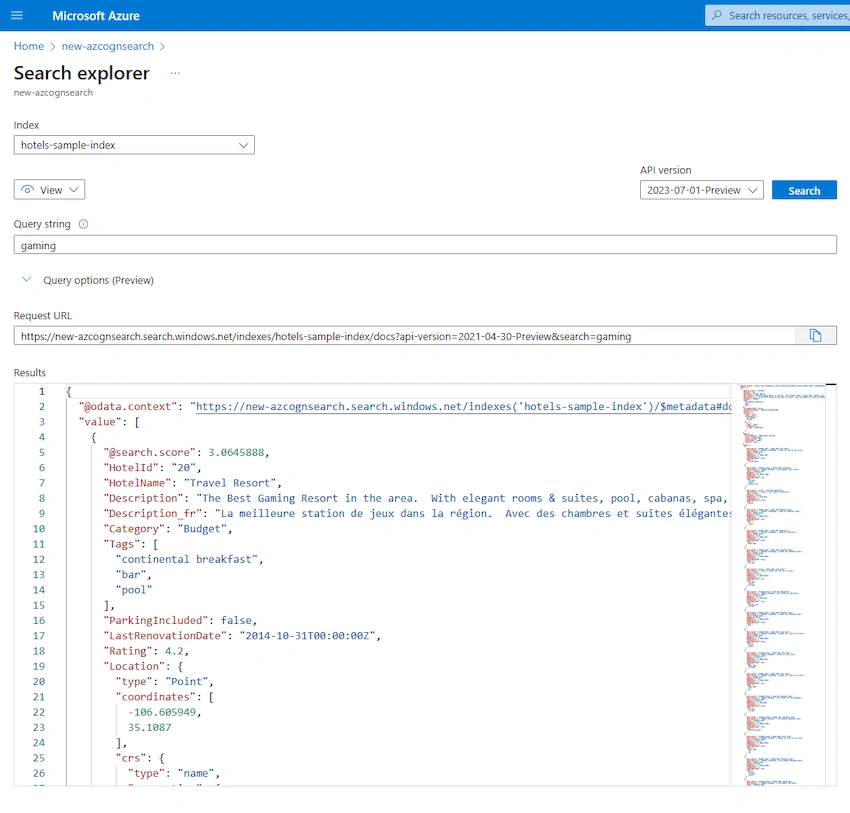Click the "crs": { line
Image resolution: width=850 pixels, height=813 pixels.
[140, 758]
